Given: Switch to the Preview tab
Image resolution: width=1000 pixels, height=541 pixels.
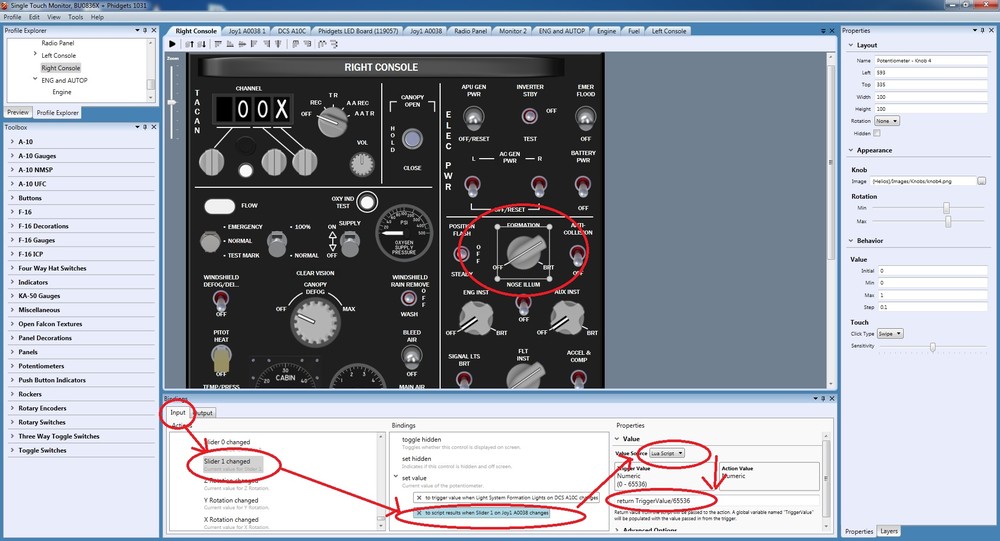Looking at the screenshot, I should click(18, 112).
